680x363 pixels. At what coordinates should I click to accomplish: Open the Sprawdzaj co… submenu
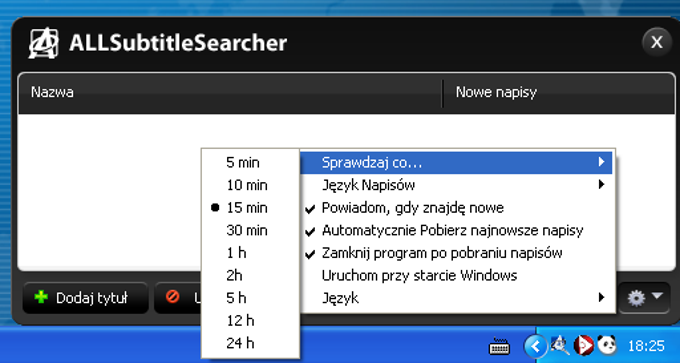(x=457, y=163)
